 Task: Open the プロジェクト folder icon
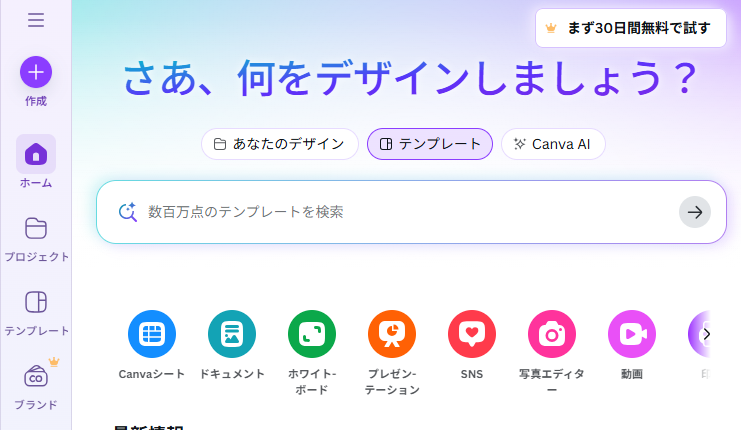tap(36, 229)
